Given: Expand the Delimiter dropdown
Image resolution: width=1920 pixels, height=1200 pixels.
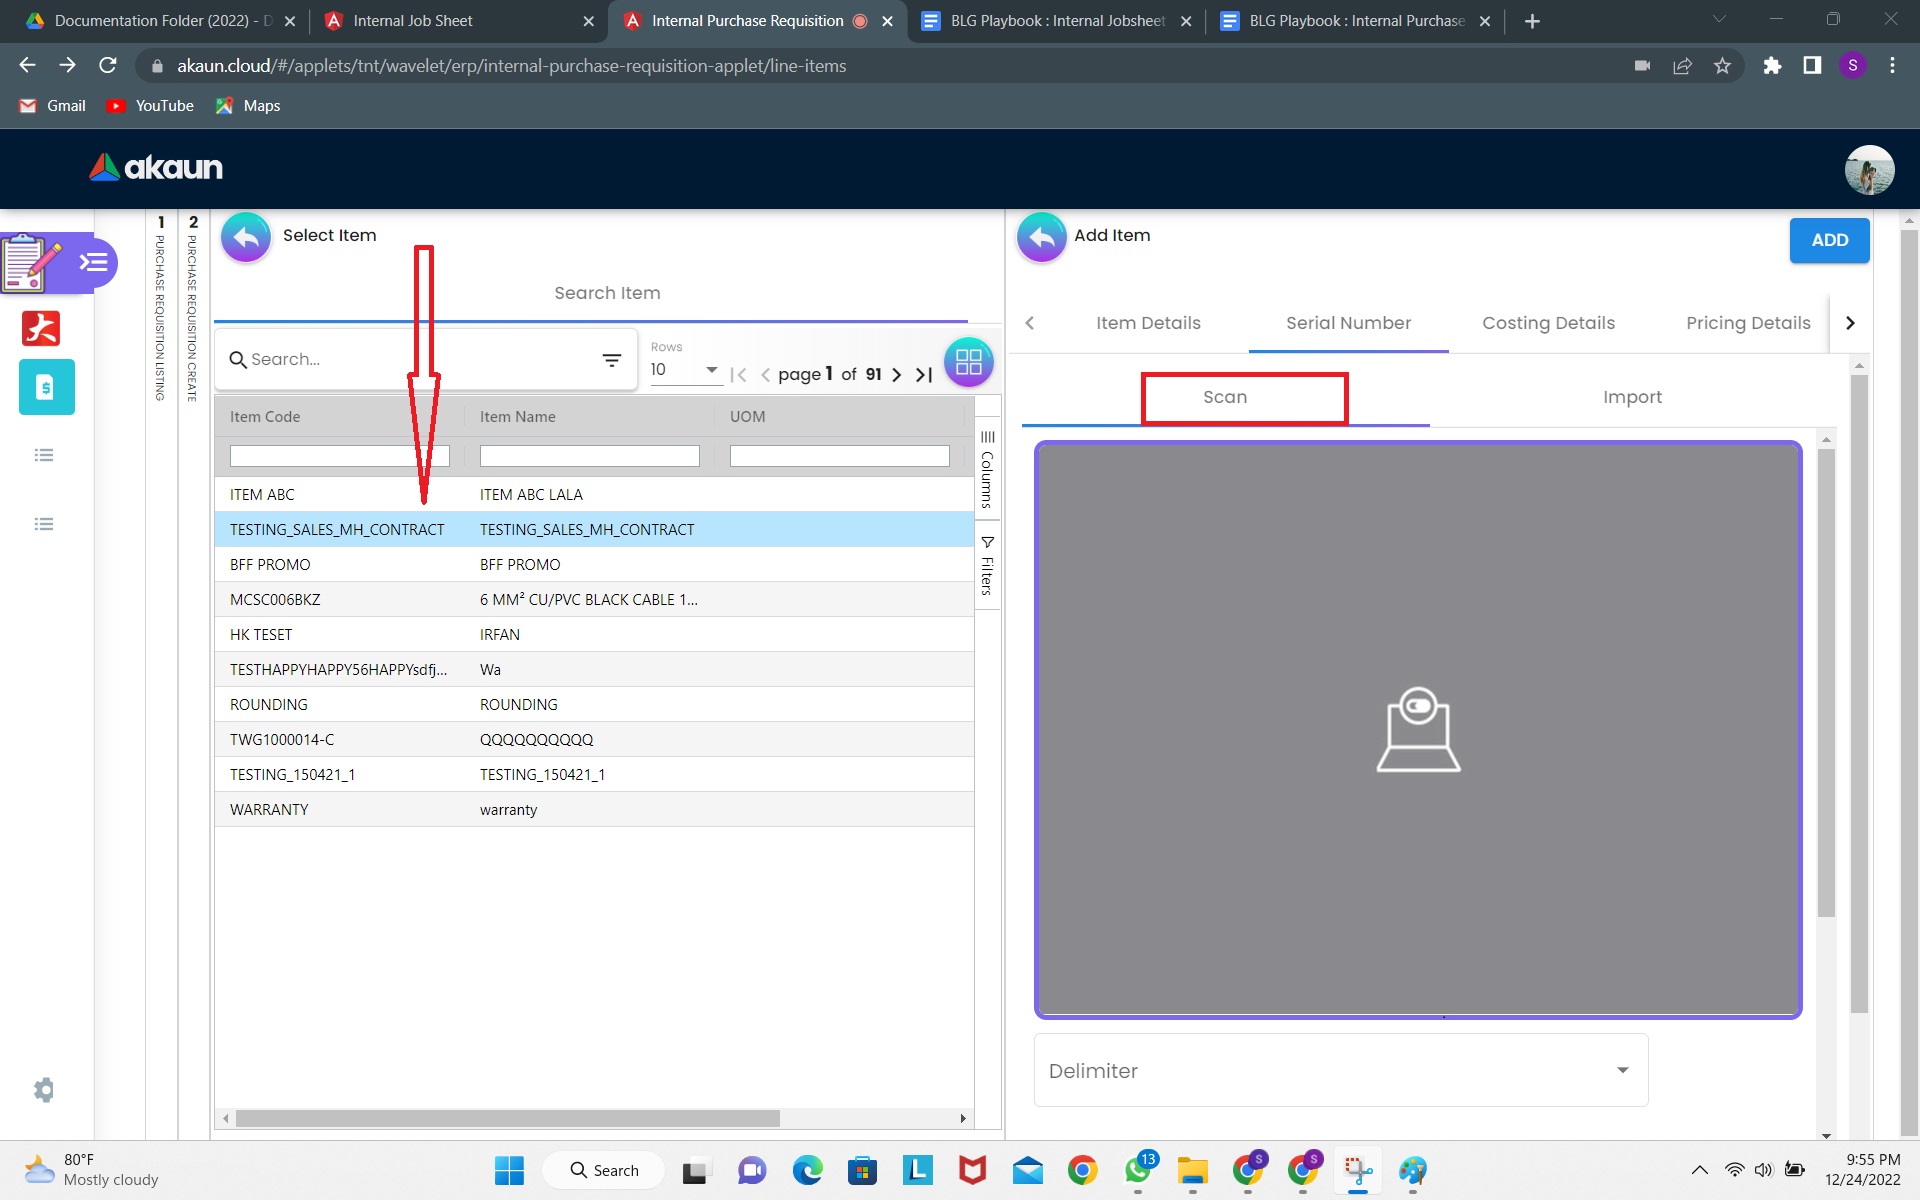Looking at the screenshot, I should point(1340,1070).
